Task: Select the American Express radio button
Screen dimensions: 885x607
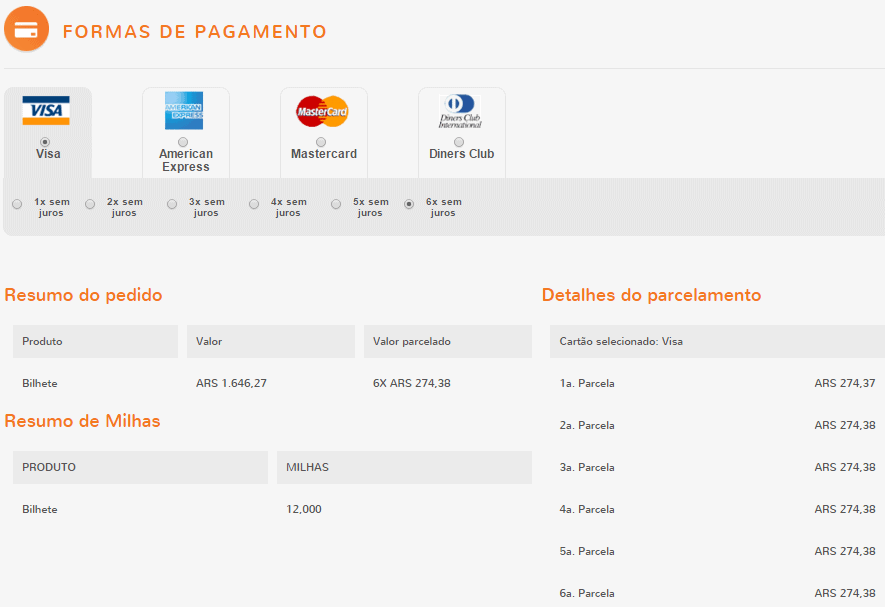Action: pos(183,142)
